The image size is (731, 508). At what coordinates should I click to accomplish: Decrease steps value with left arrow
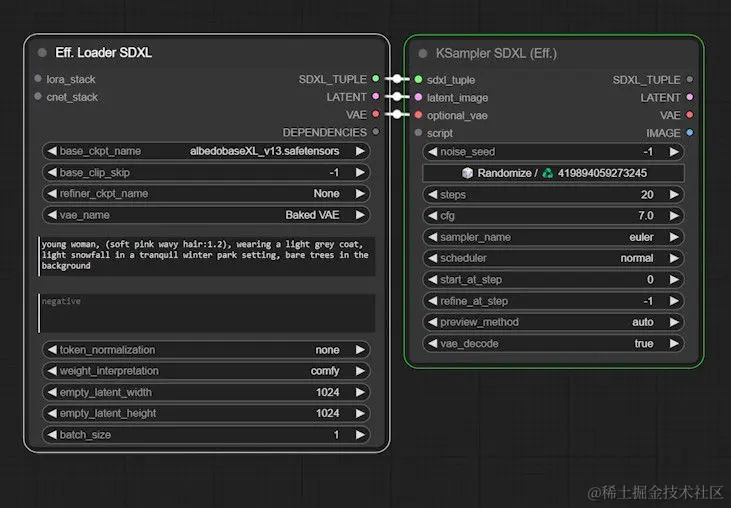tap(433, 195)
